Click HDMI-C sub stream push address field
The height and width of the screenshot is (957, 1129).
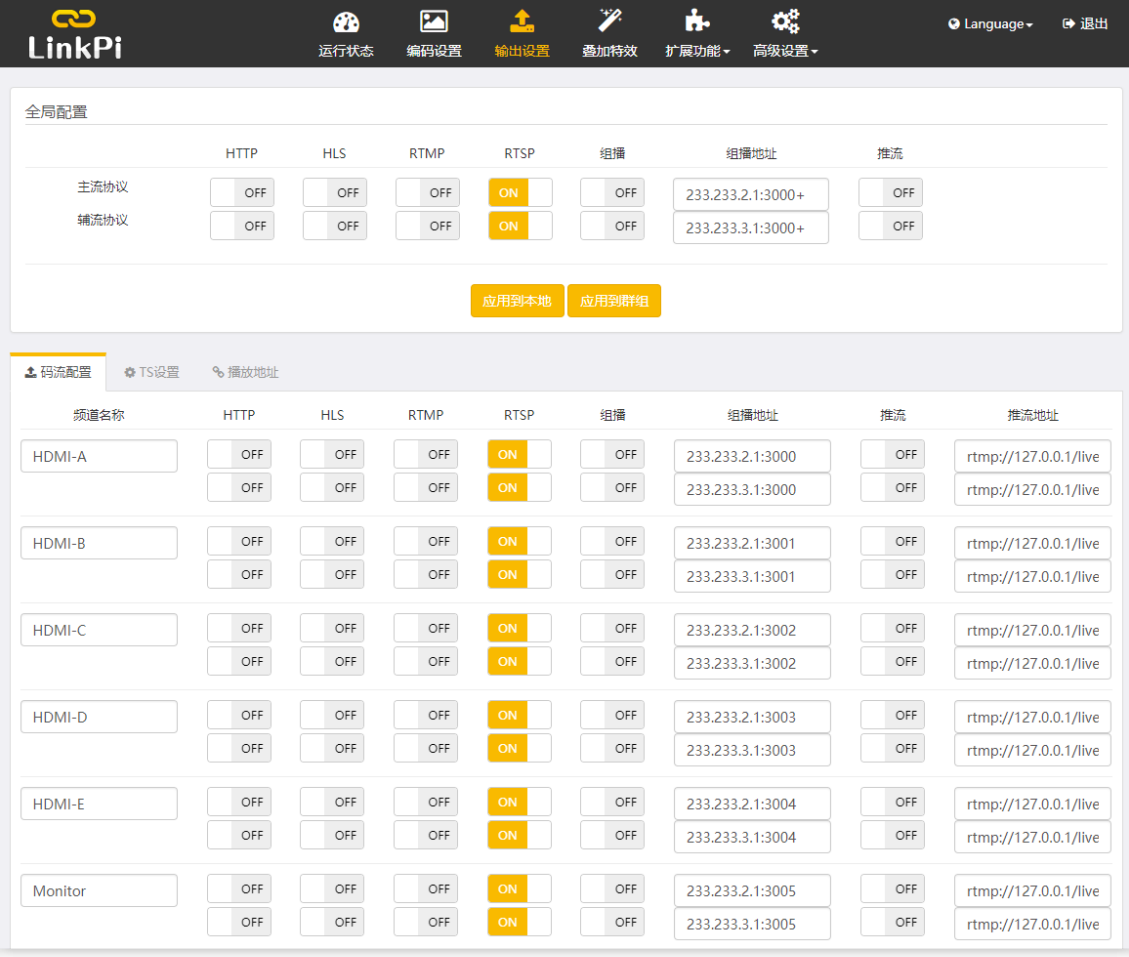pos(1033,664)
